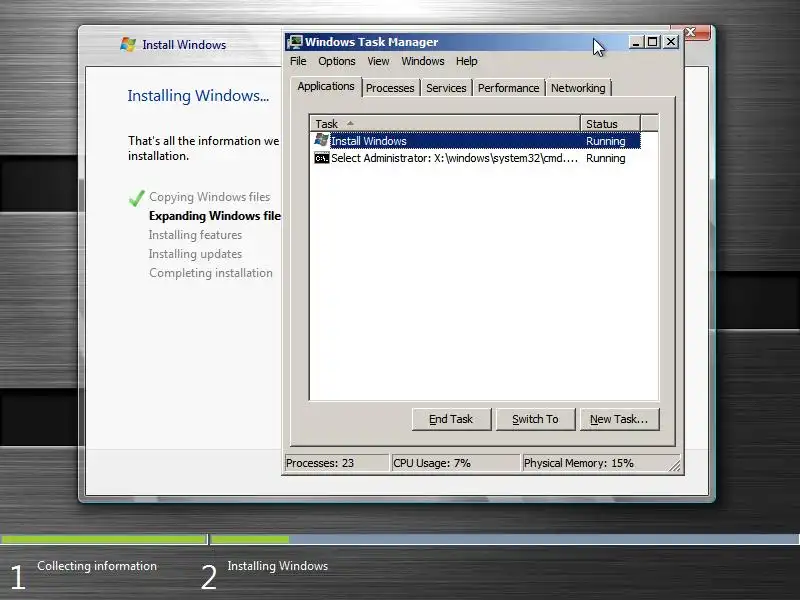Select the Administrator cmd.exe task row
Screen dimensions: 800x600
(x=476, y=158)
